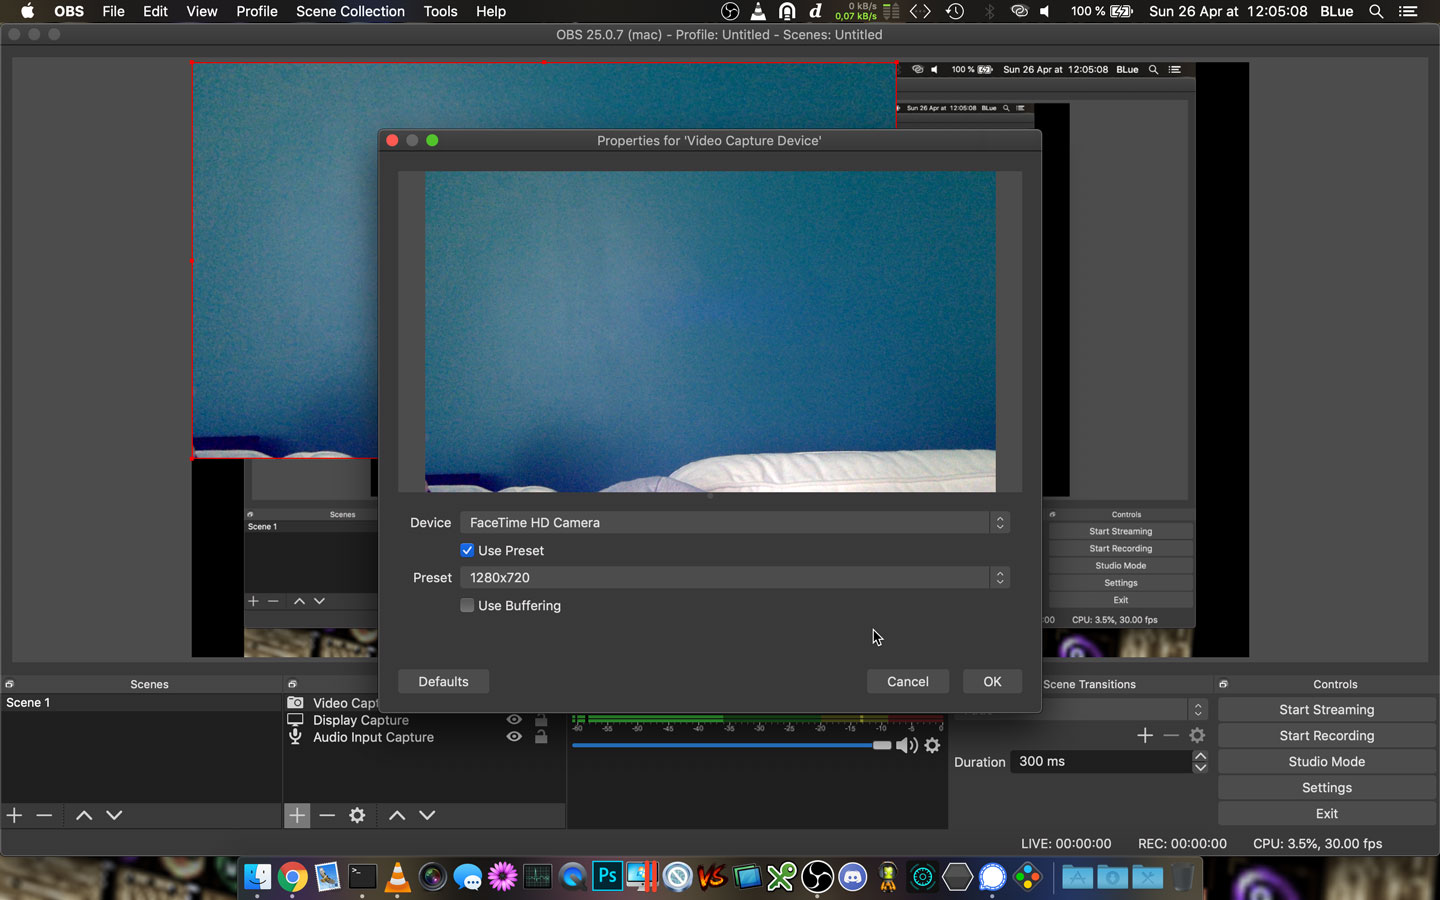
Task: Click Start Streaming in Controls
Action: pyautogui.click(x=1327, y=709)
